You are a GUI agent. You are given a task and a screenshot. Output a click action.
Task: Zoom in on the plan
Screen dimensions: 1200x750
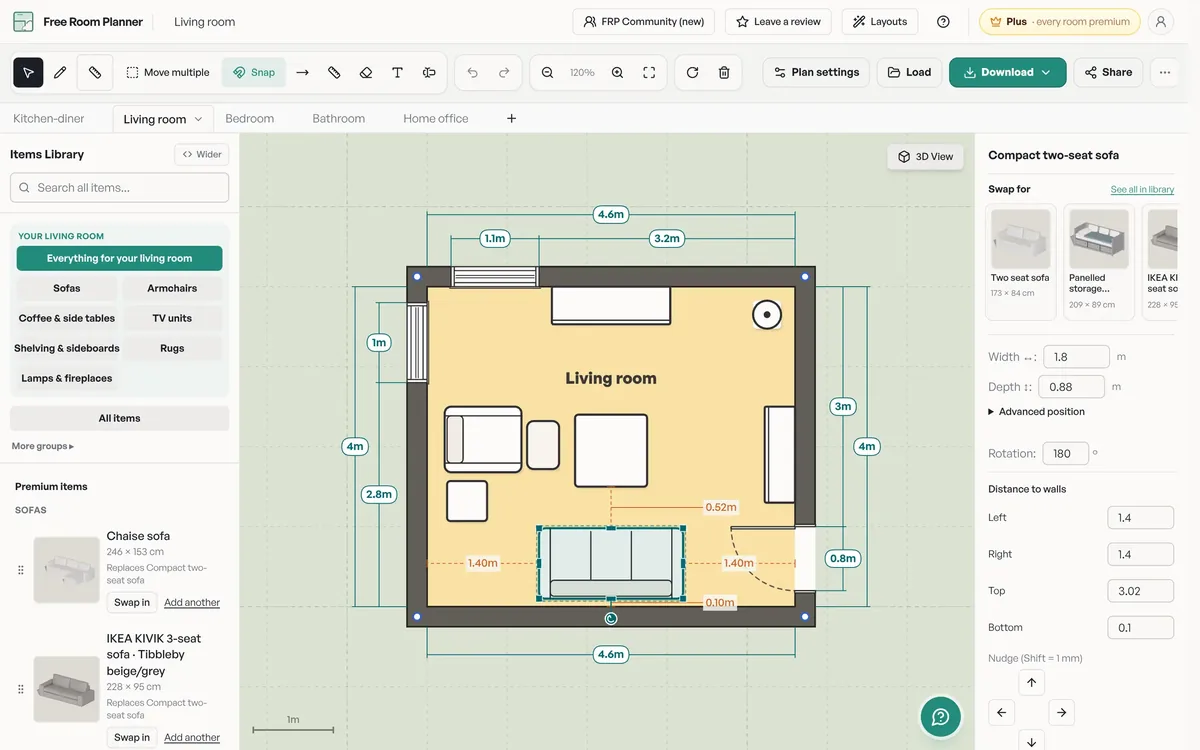point(617,72)
